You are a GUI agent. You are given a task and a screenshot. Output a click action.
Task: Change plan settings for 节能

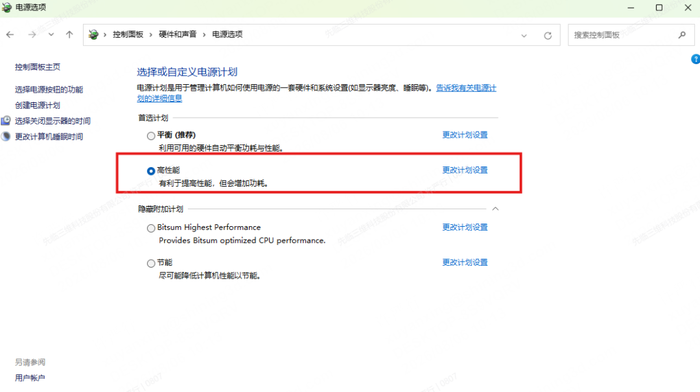pos(465,263)
